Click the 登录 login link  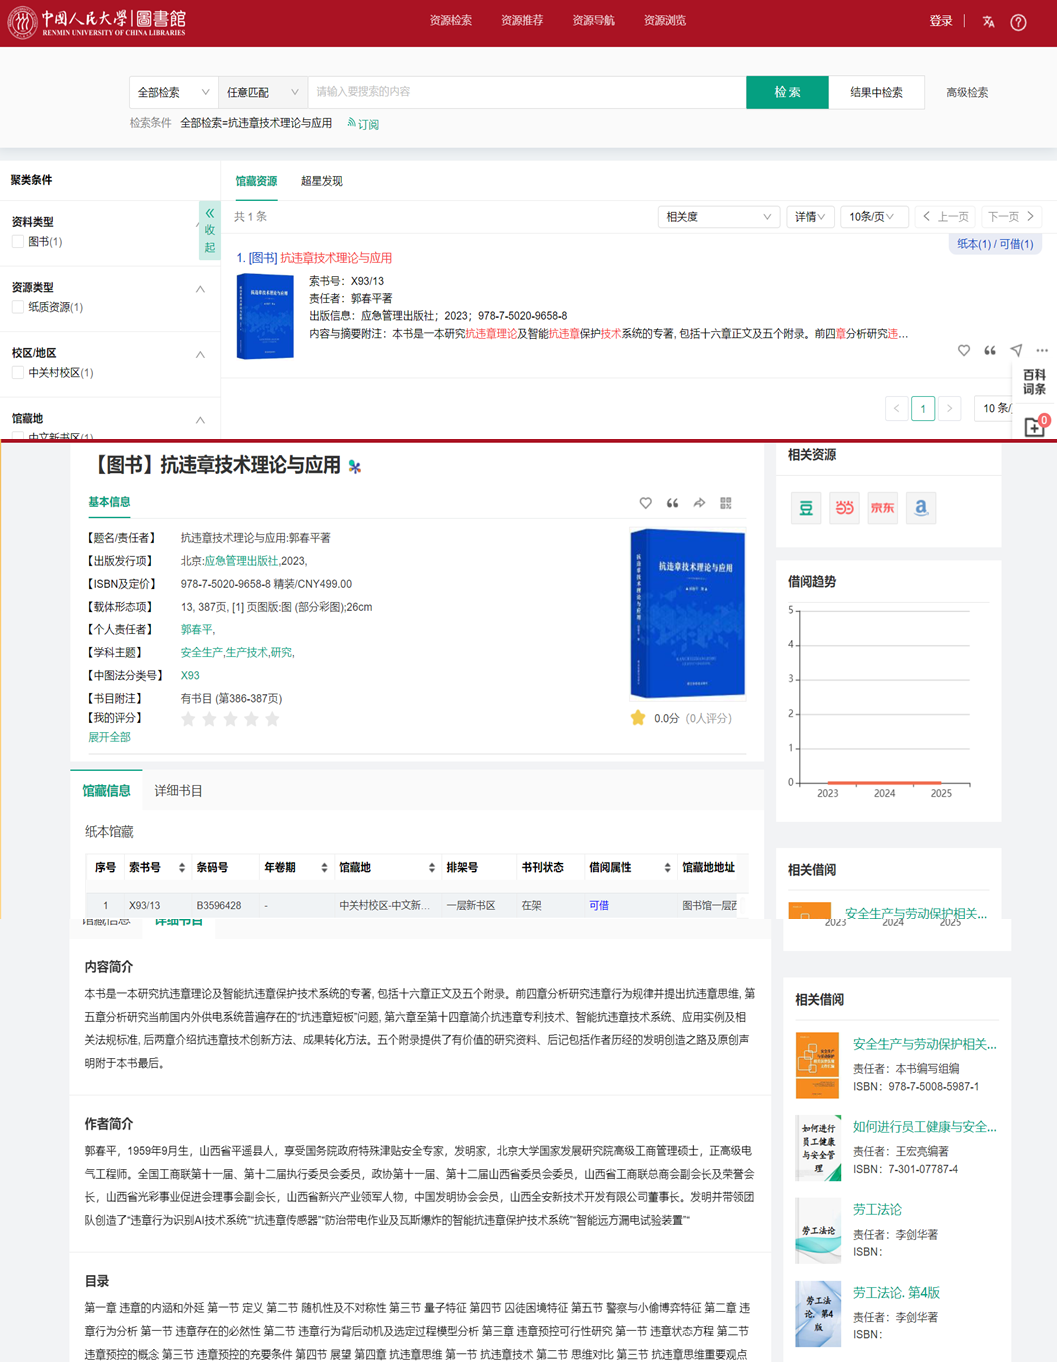click(x=941, y=21)
